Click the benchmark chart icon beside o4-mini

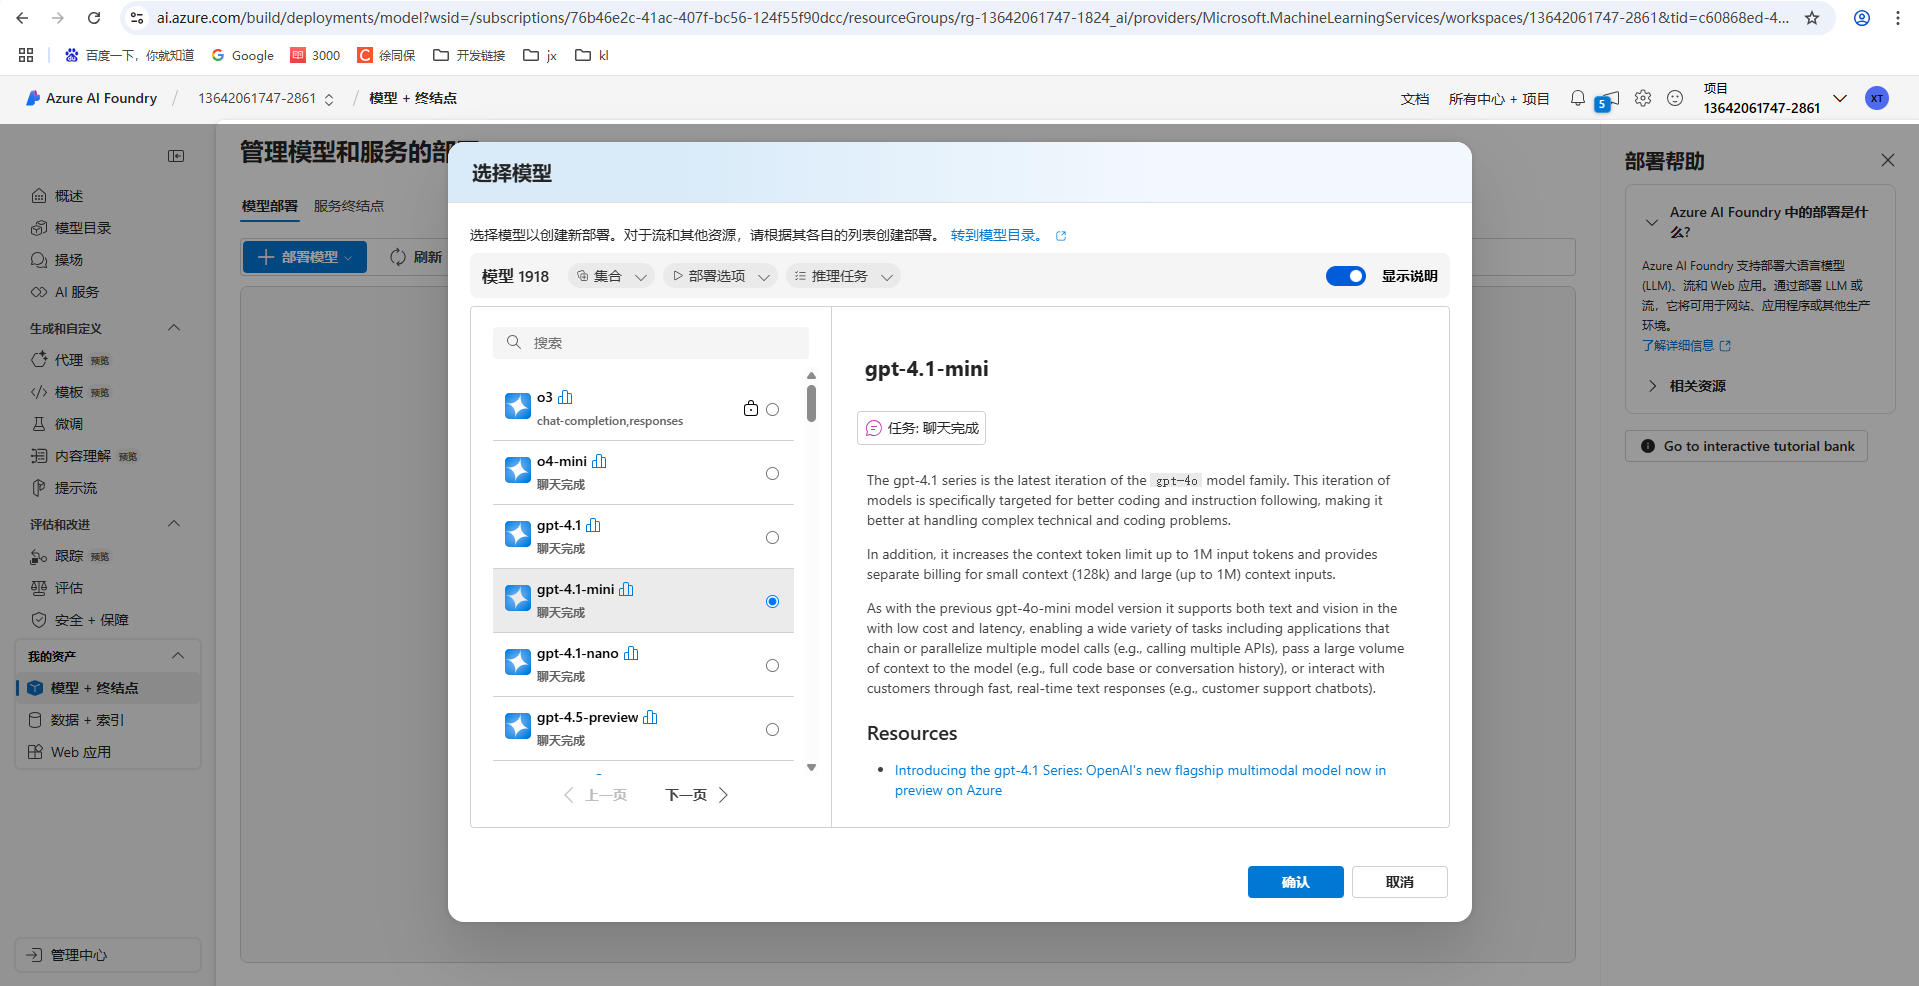(599, 461)
